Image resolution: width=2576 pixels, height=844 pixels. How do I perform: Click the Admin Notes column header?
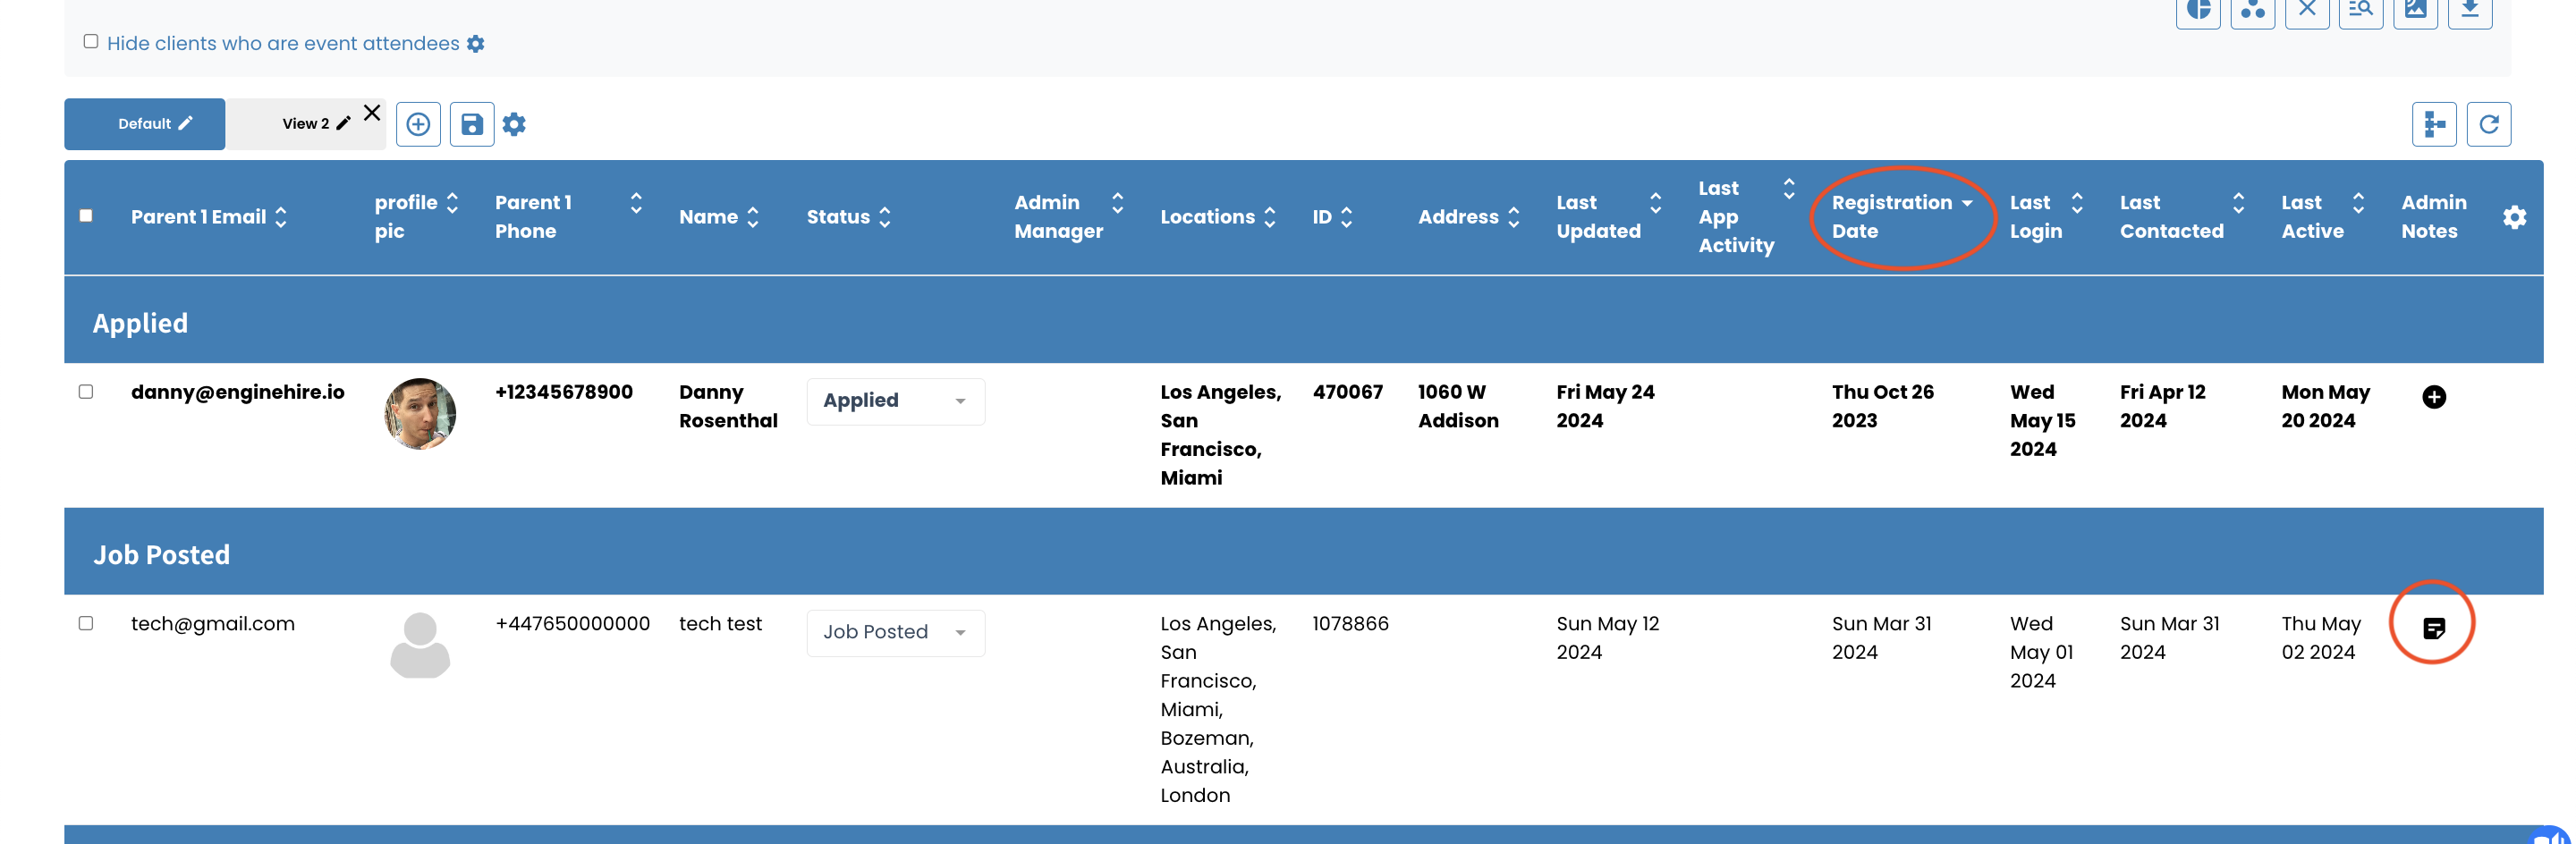tap(2433, 217)
